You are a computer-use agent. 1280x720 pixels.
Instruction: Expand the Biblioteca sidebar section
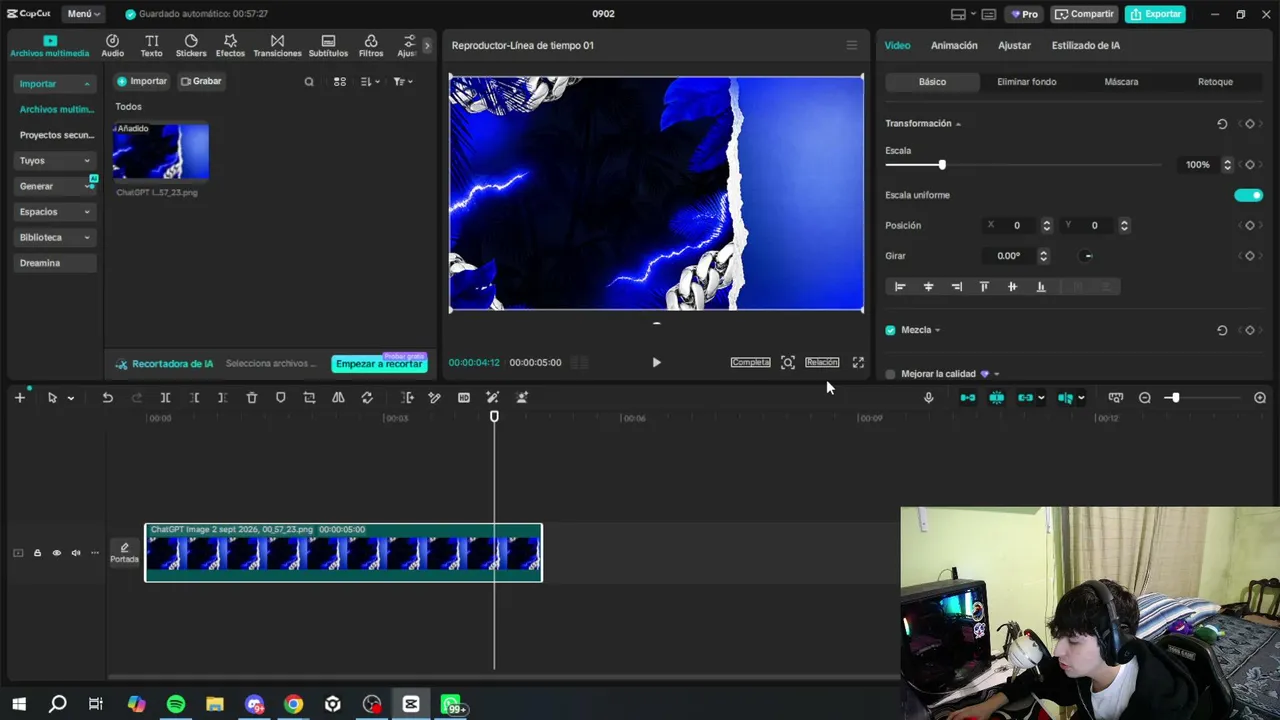pos(56,237)
